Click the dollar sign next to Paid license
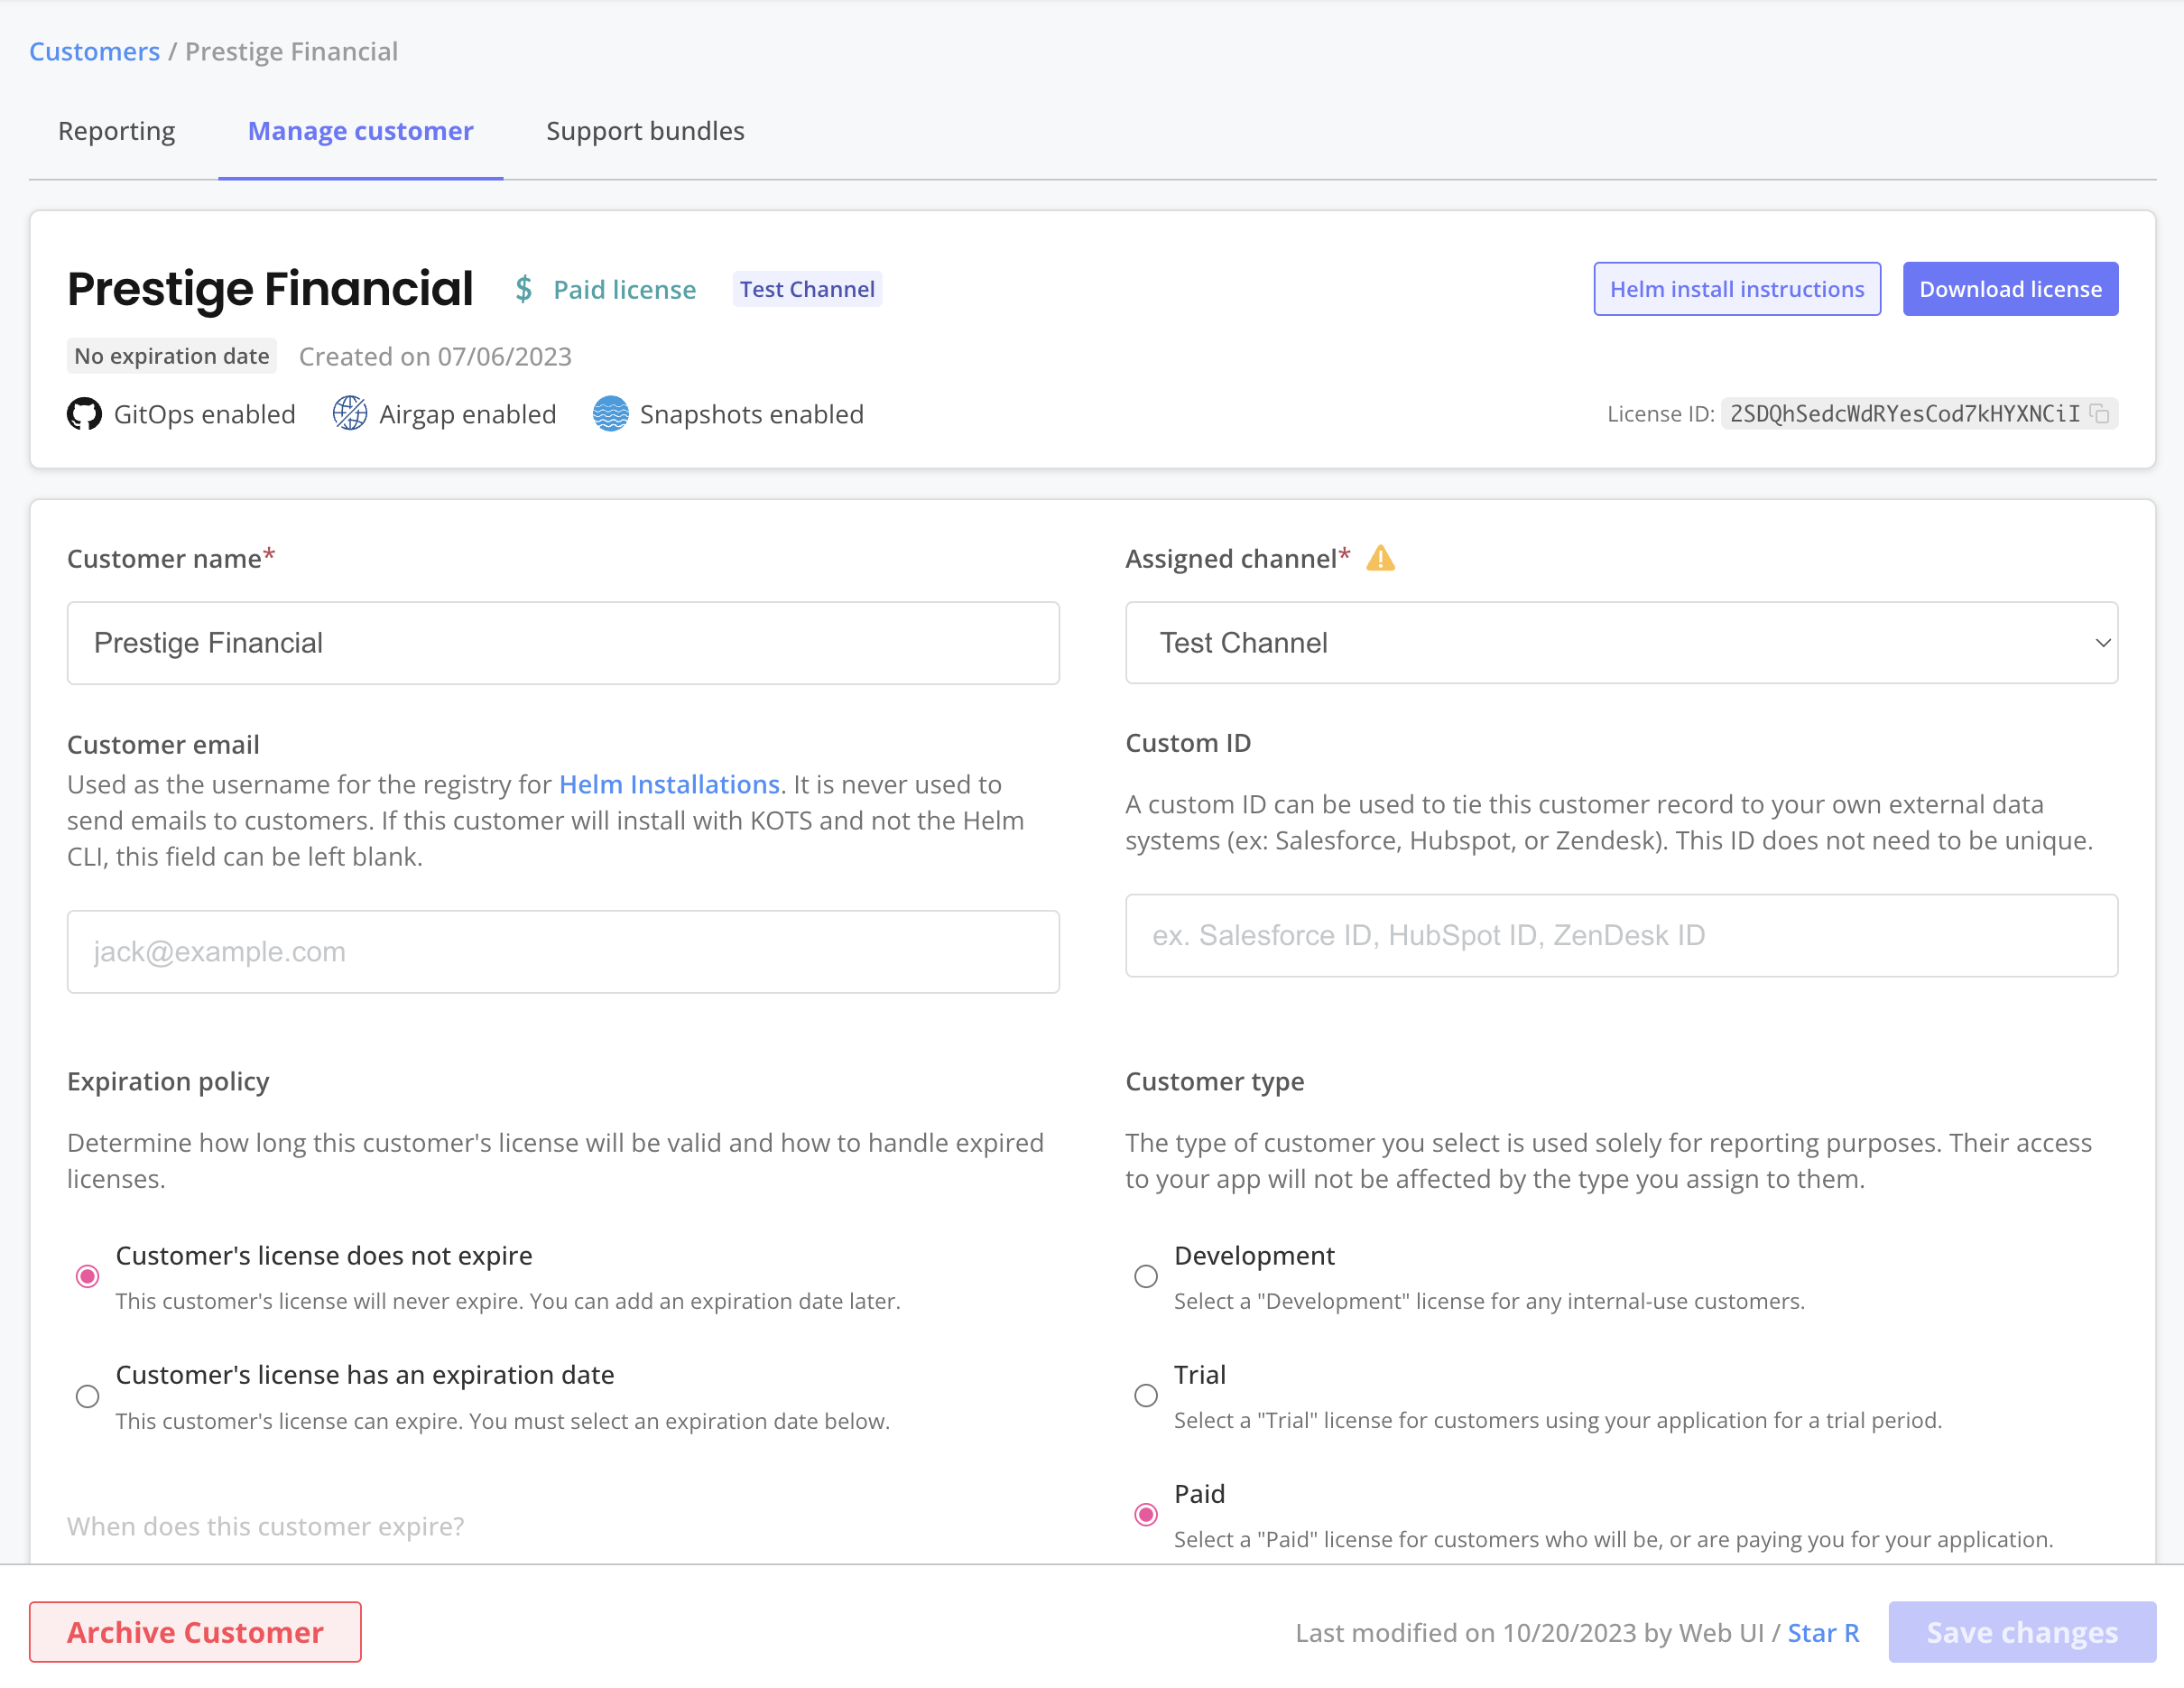The height and width of the screenshot is (1688, 2184). [x=523, y=289]
